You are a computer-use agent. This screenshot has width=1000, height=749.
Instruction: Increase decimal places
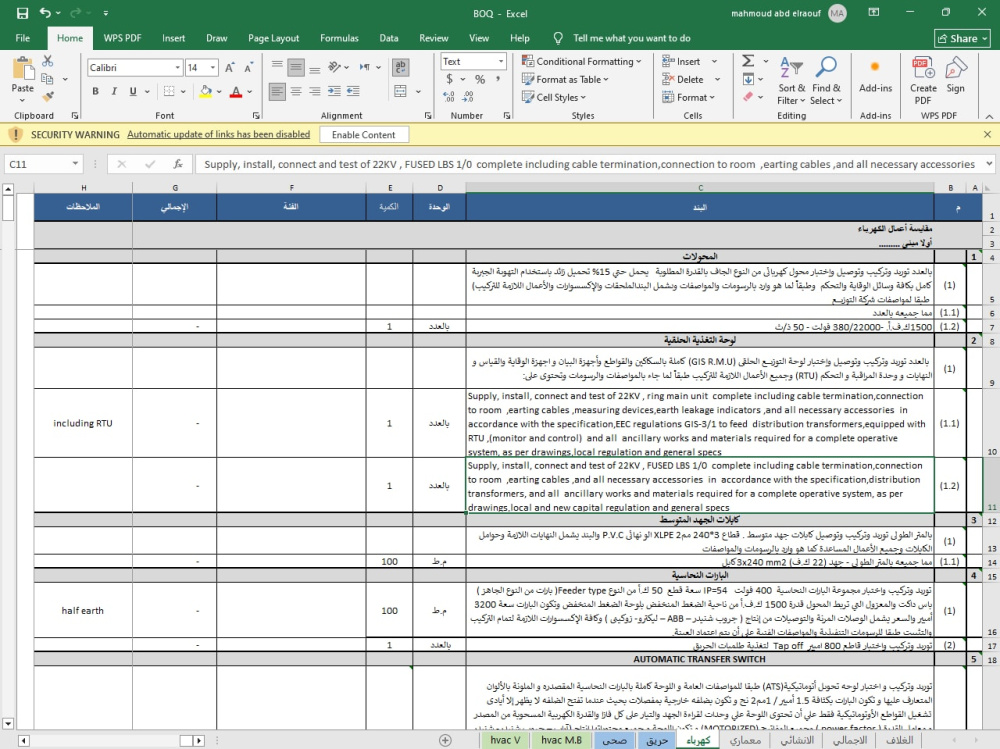(x=449, y=96)
